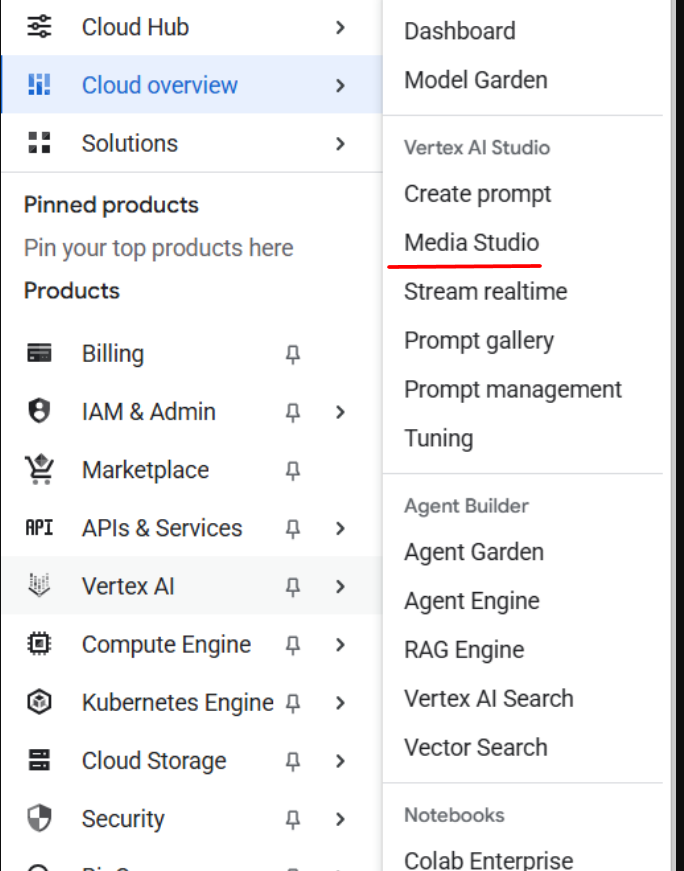This screenshot has height=871, width=684.
Task: Pin the IAM & Admin product
Action: 293,413
